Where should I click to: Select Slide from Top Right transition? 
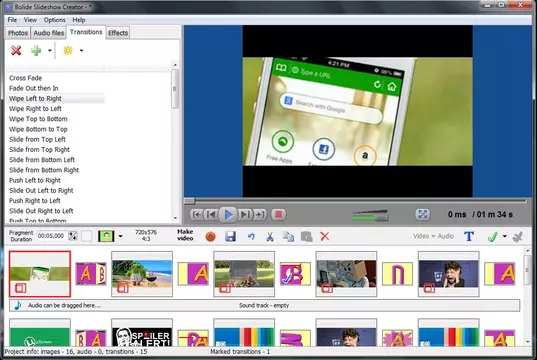[x=39, y=150]
